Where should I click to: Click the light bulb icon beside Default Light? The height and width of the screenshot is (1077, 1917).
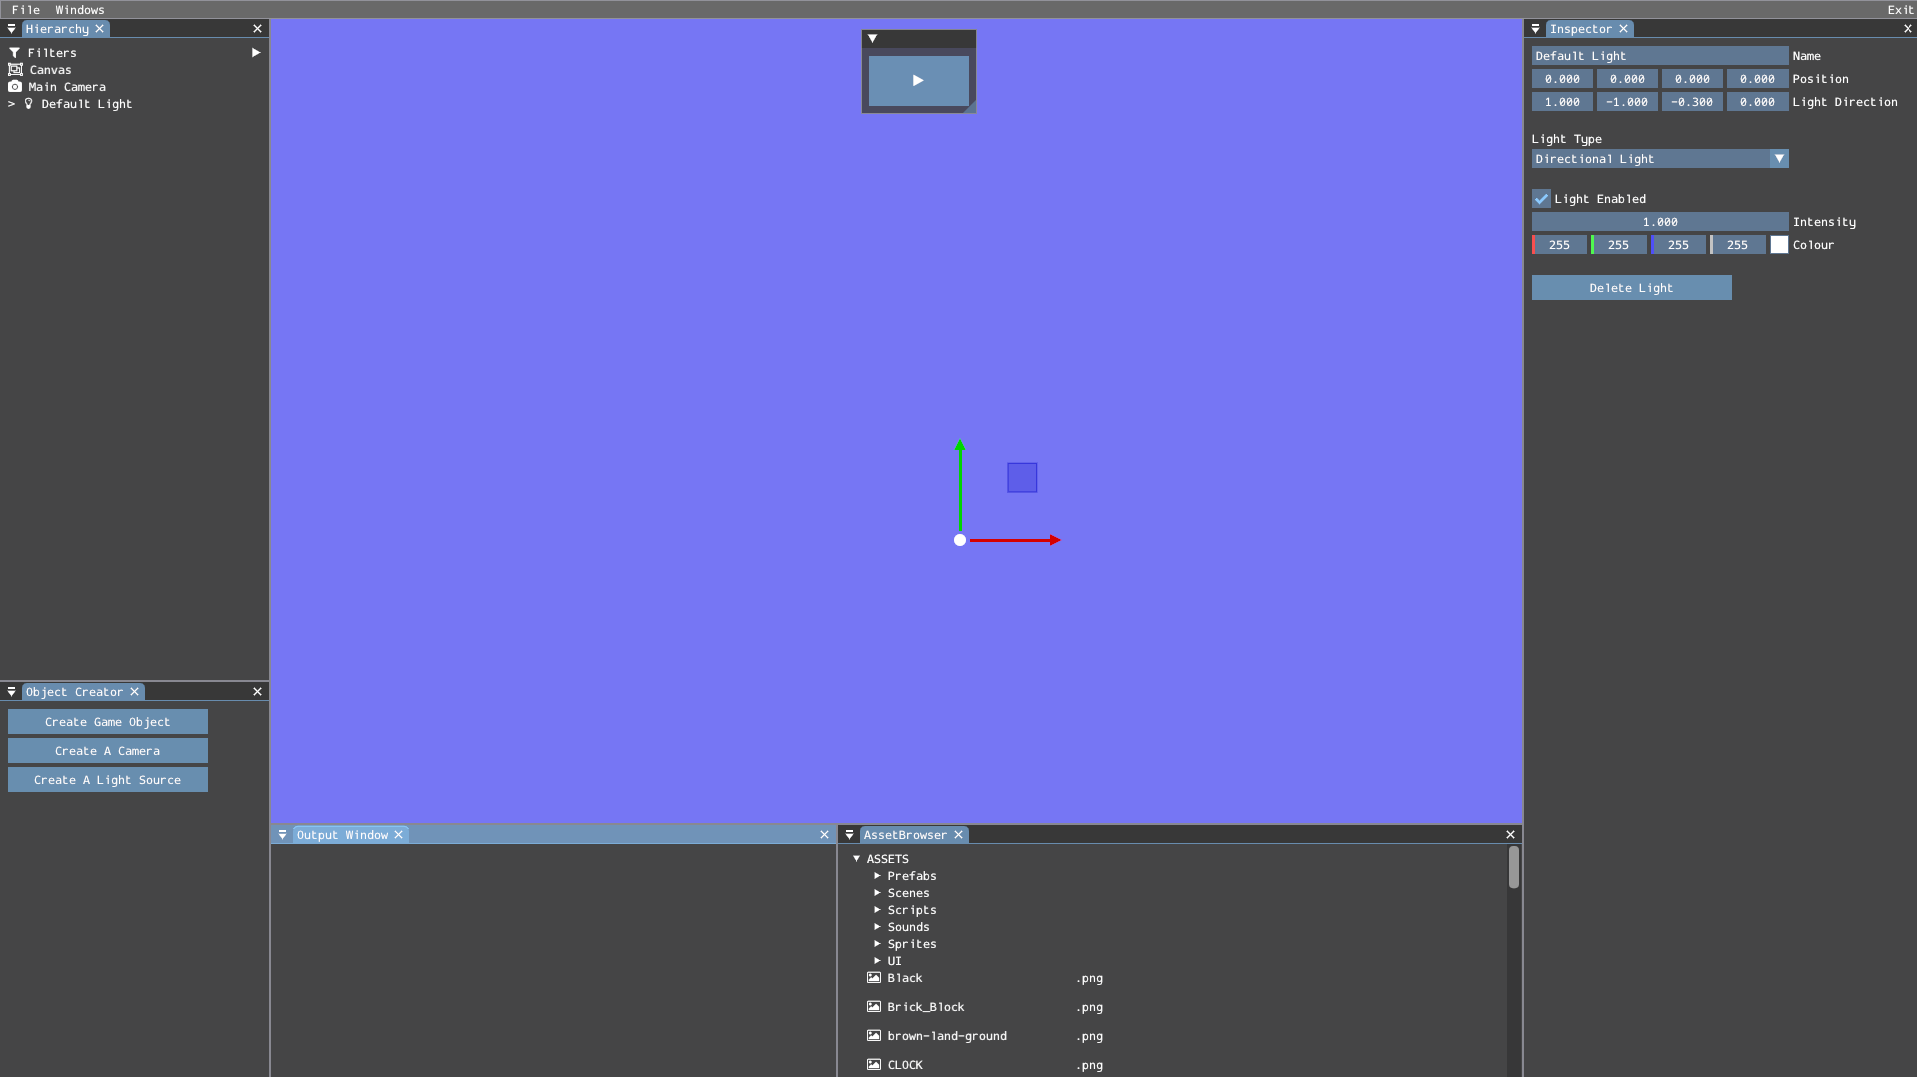point(29,103)
